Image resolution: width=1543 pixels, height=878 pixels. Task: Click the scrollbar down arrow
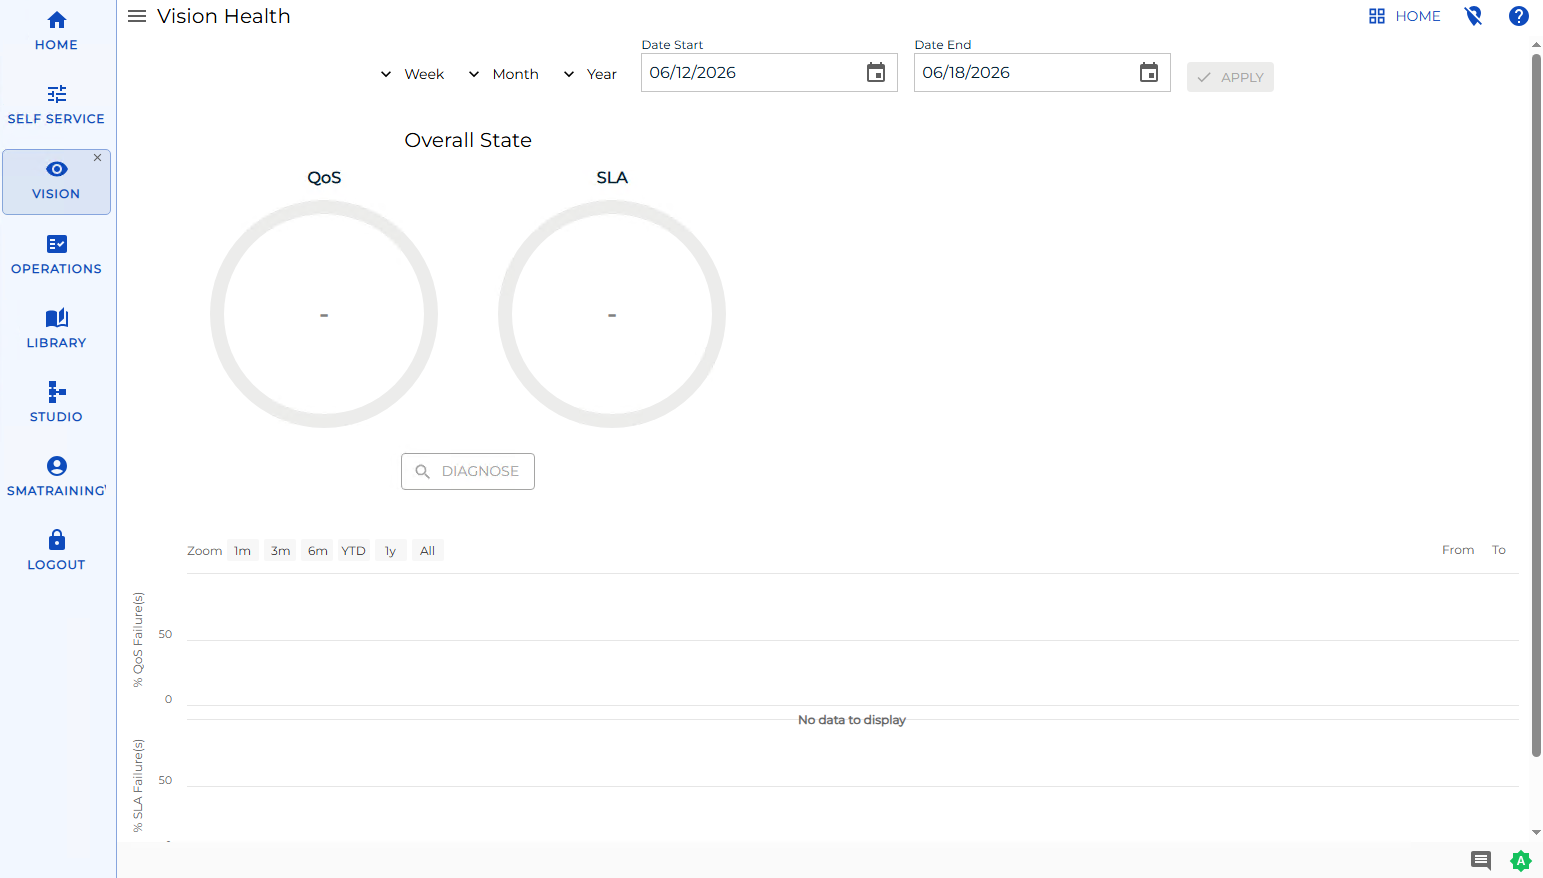pyautogui.click(x=1536, y=832)
